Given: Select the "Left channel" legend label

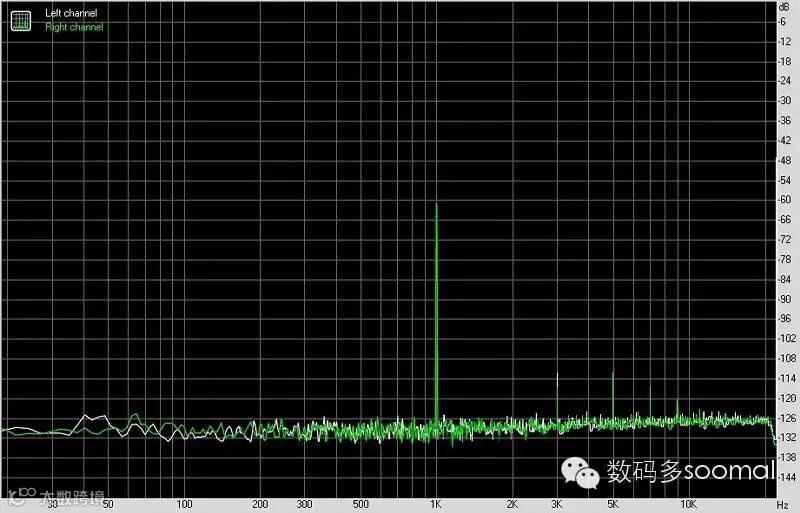Looking at the screenshot, I should click(71, 13).
